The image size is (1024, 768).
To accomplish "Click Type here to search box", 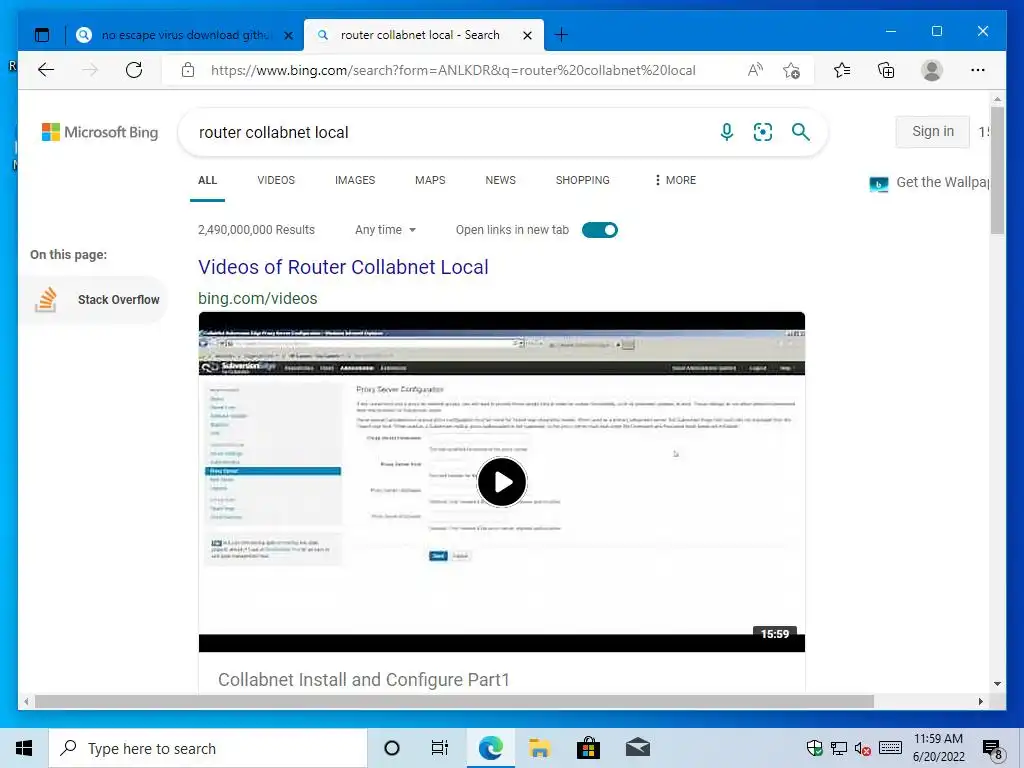I will coord(208,748).
